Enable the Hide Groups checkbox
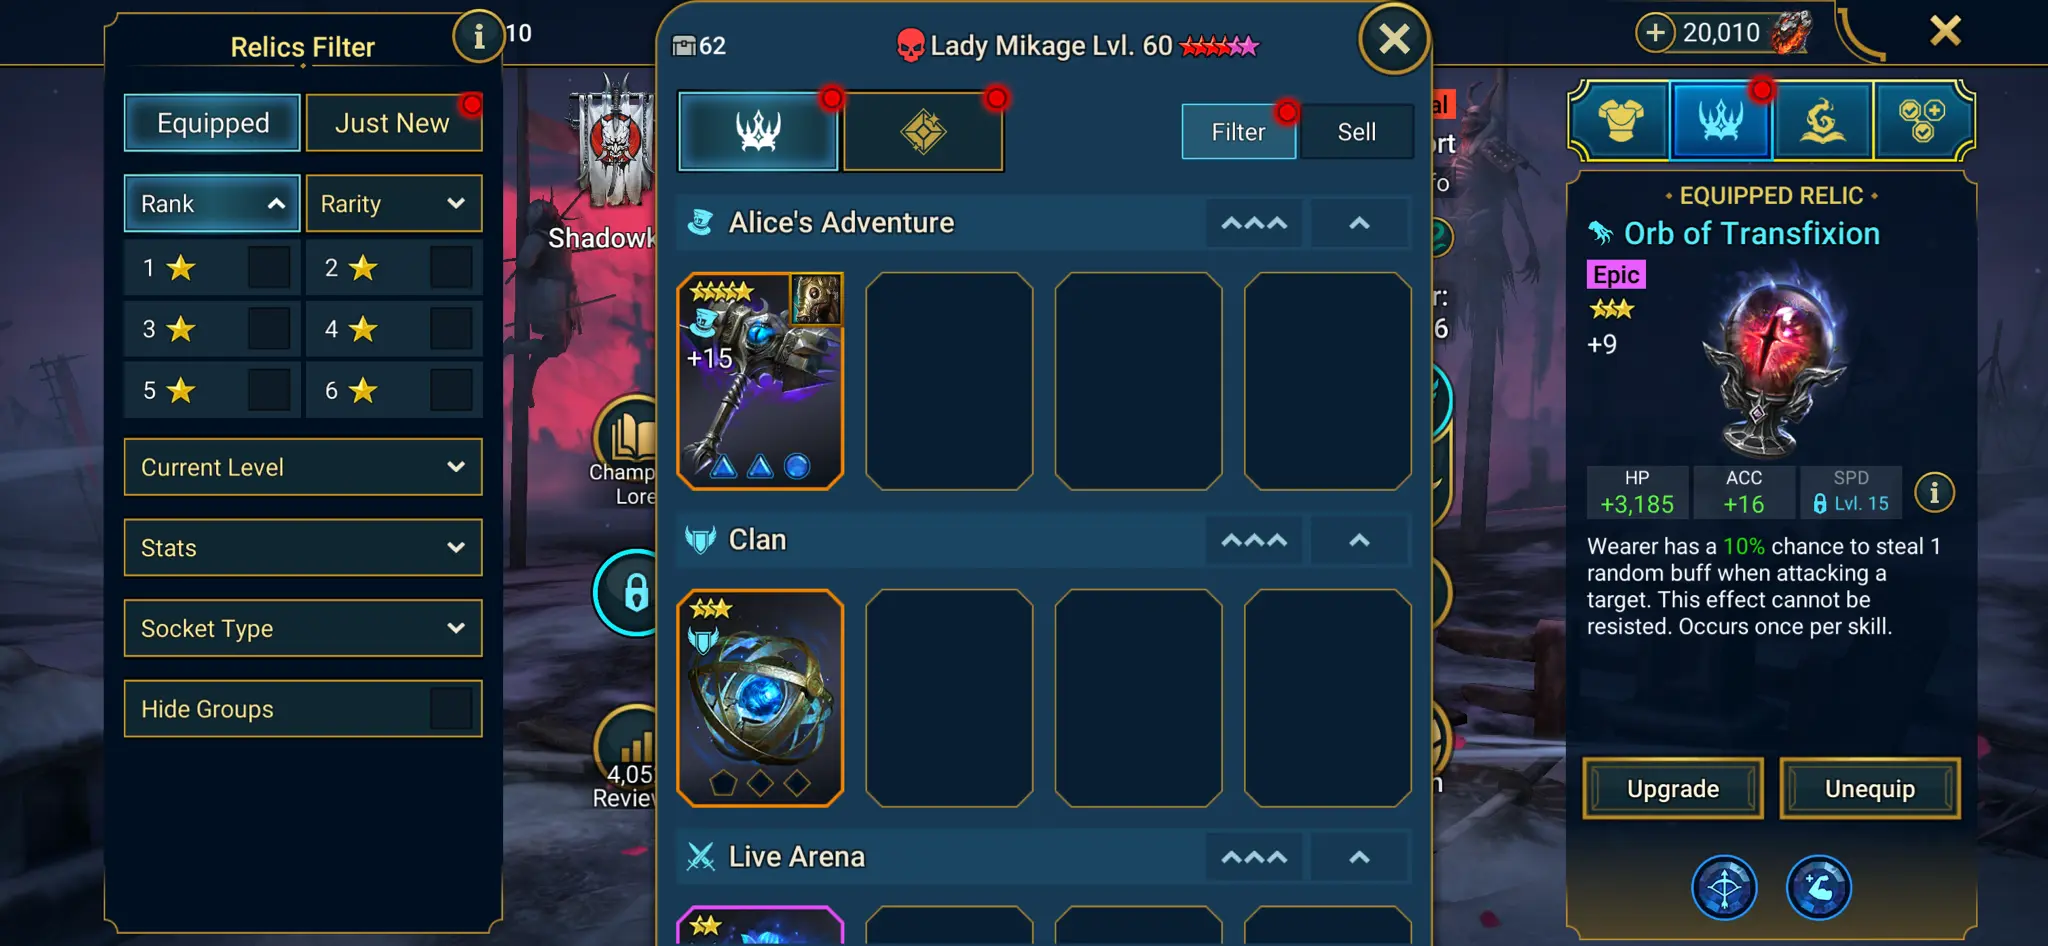The width and height of the screenshot is (2048, 946). click(x=451, y=708)
